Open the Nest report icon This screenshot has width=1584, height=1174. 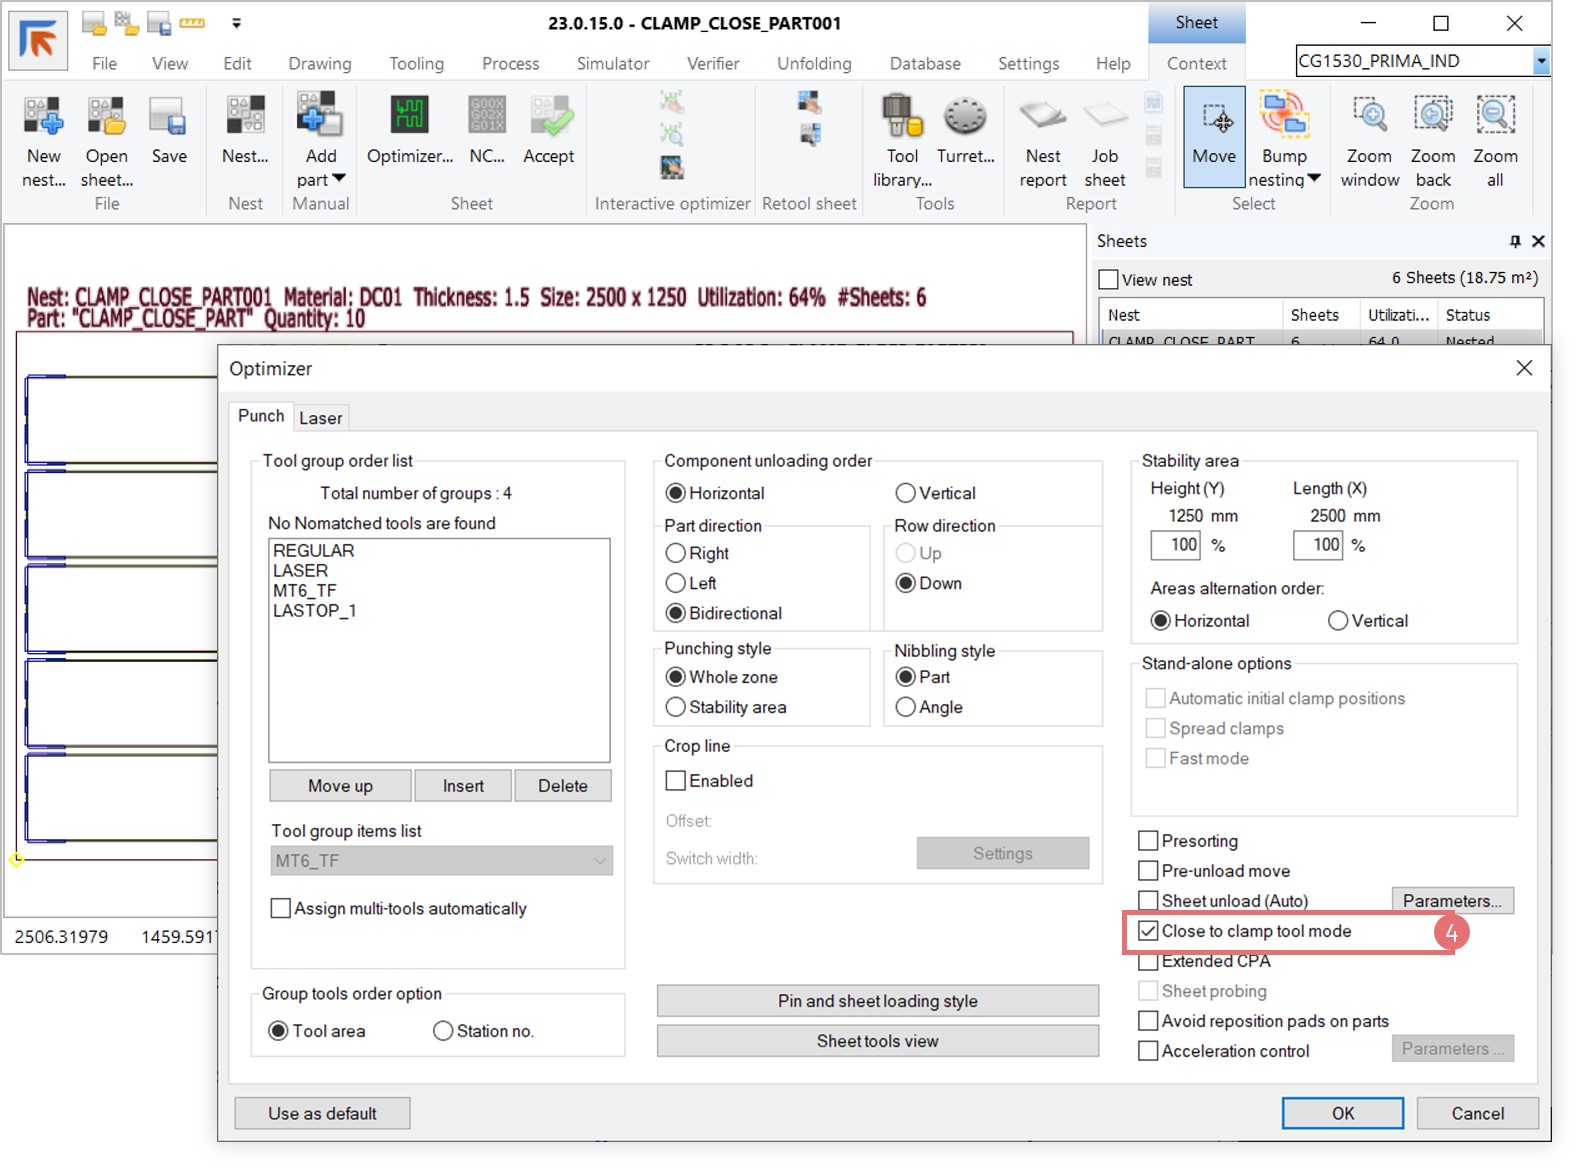(1042, 118)
